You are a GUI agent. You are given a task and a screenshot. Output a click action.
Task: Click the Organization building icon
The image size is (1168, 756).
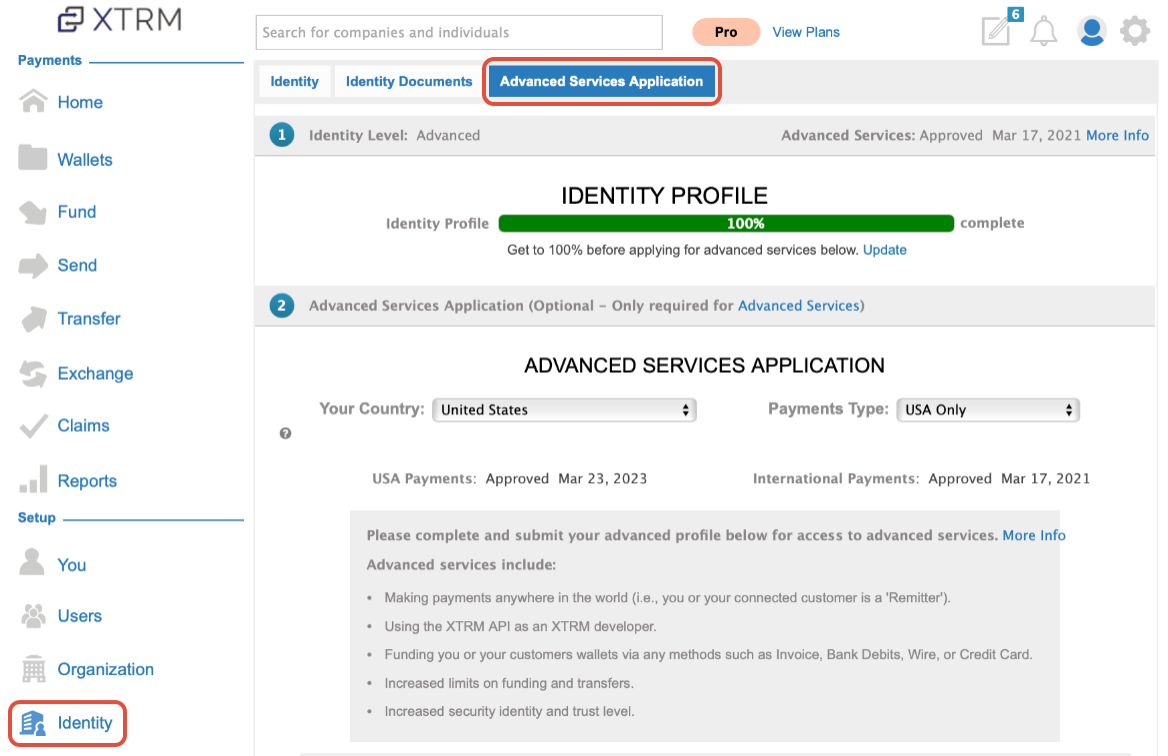click(34, 669)
